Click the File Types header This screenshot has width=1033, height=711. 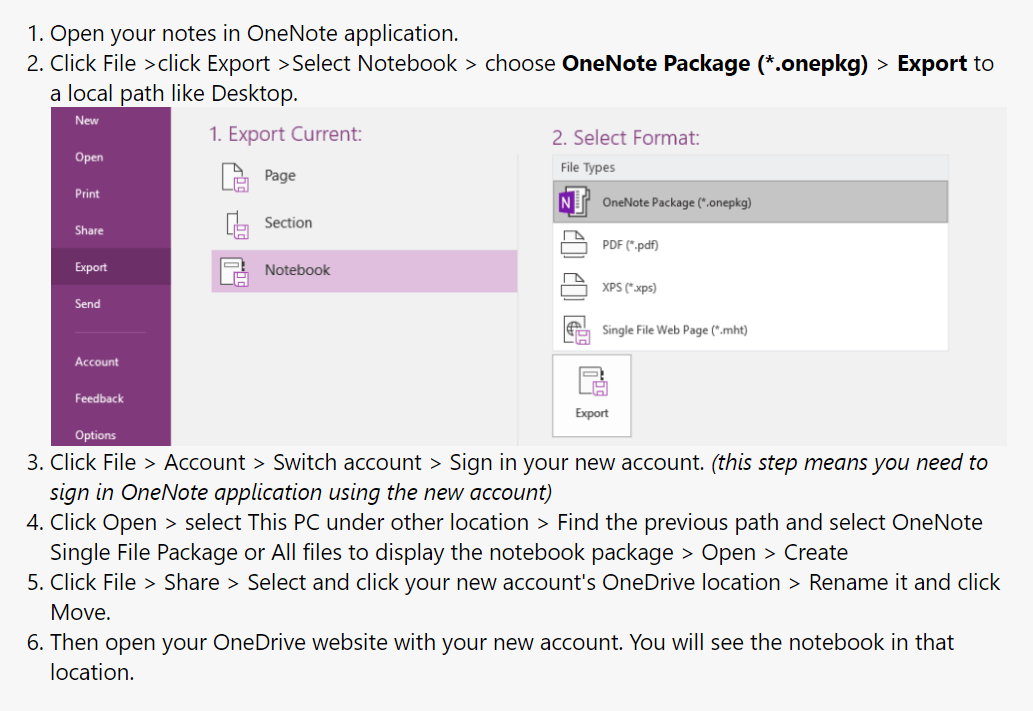750,167
